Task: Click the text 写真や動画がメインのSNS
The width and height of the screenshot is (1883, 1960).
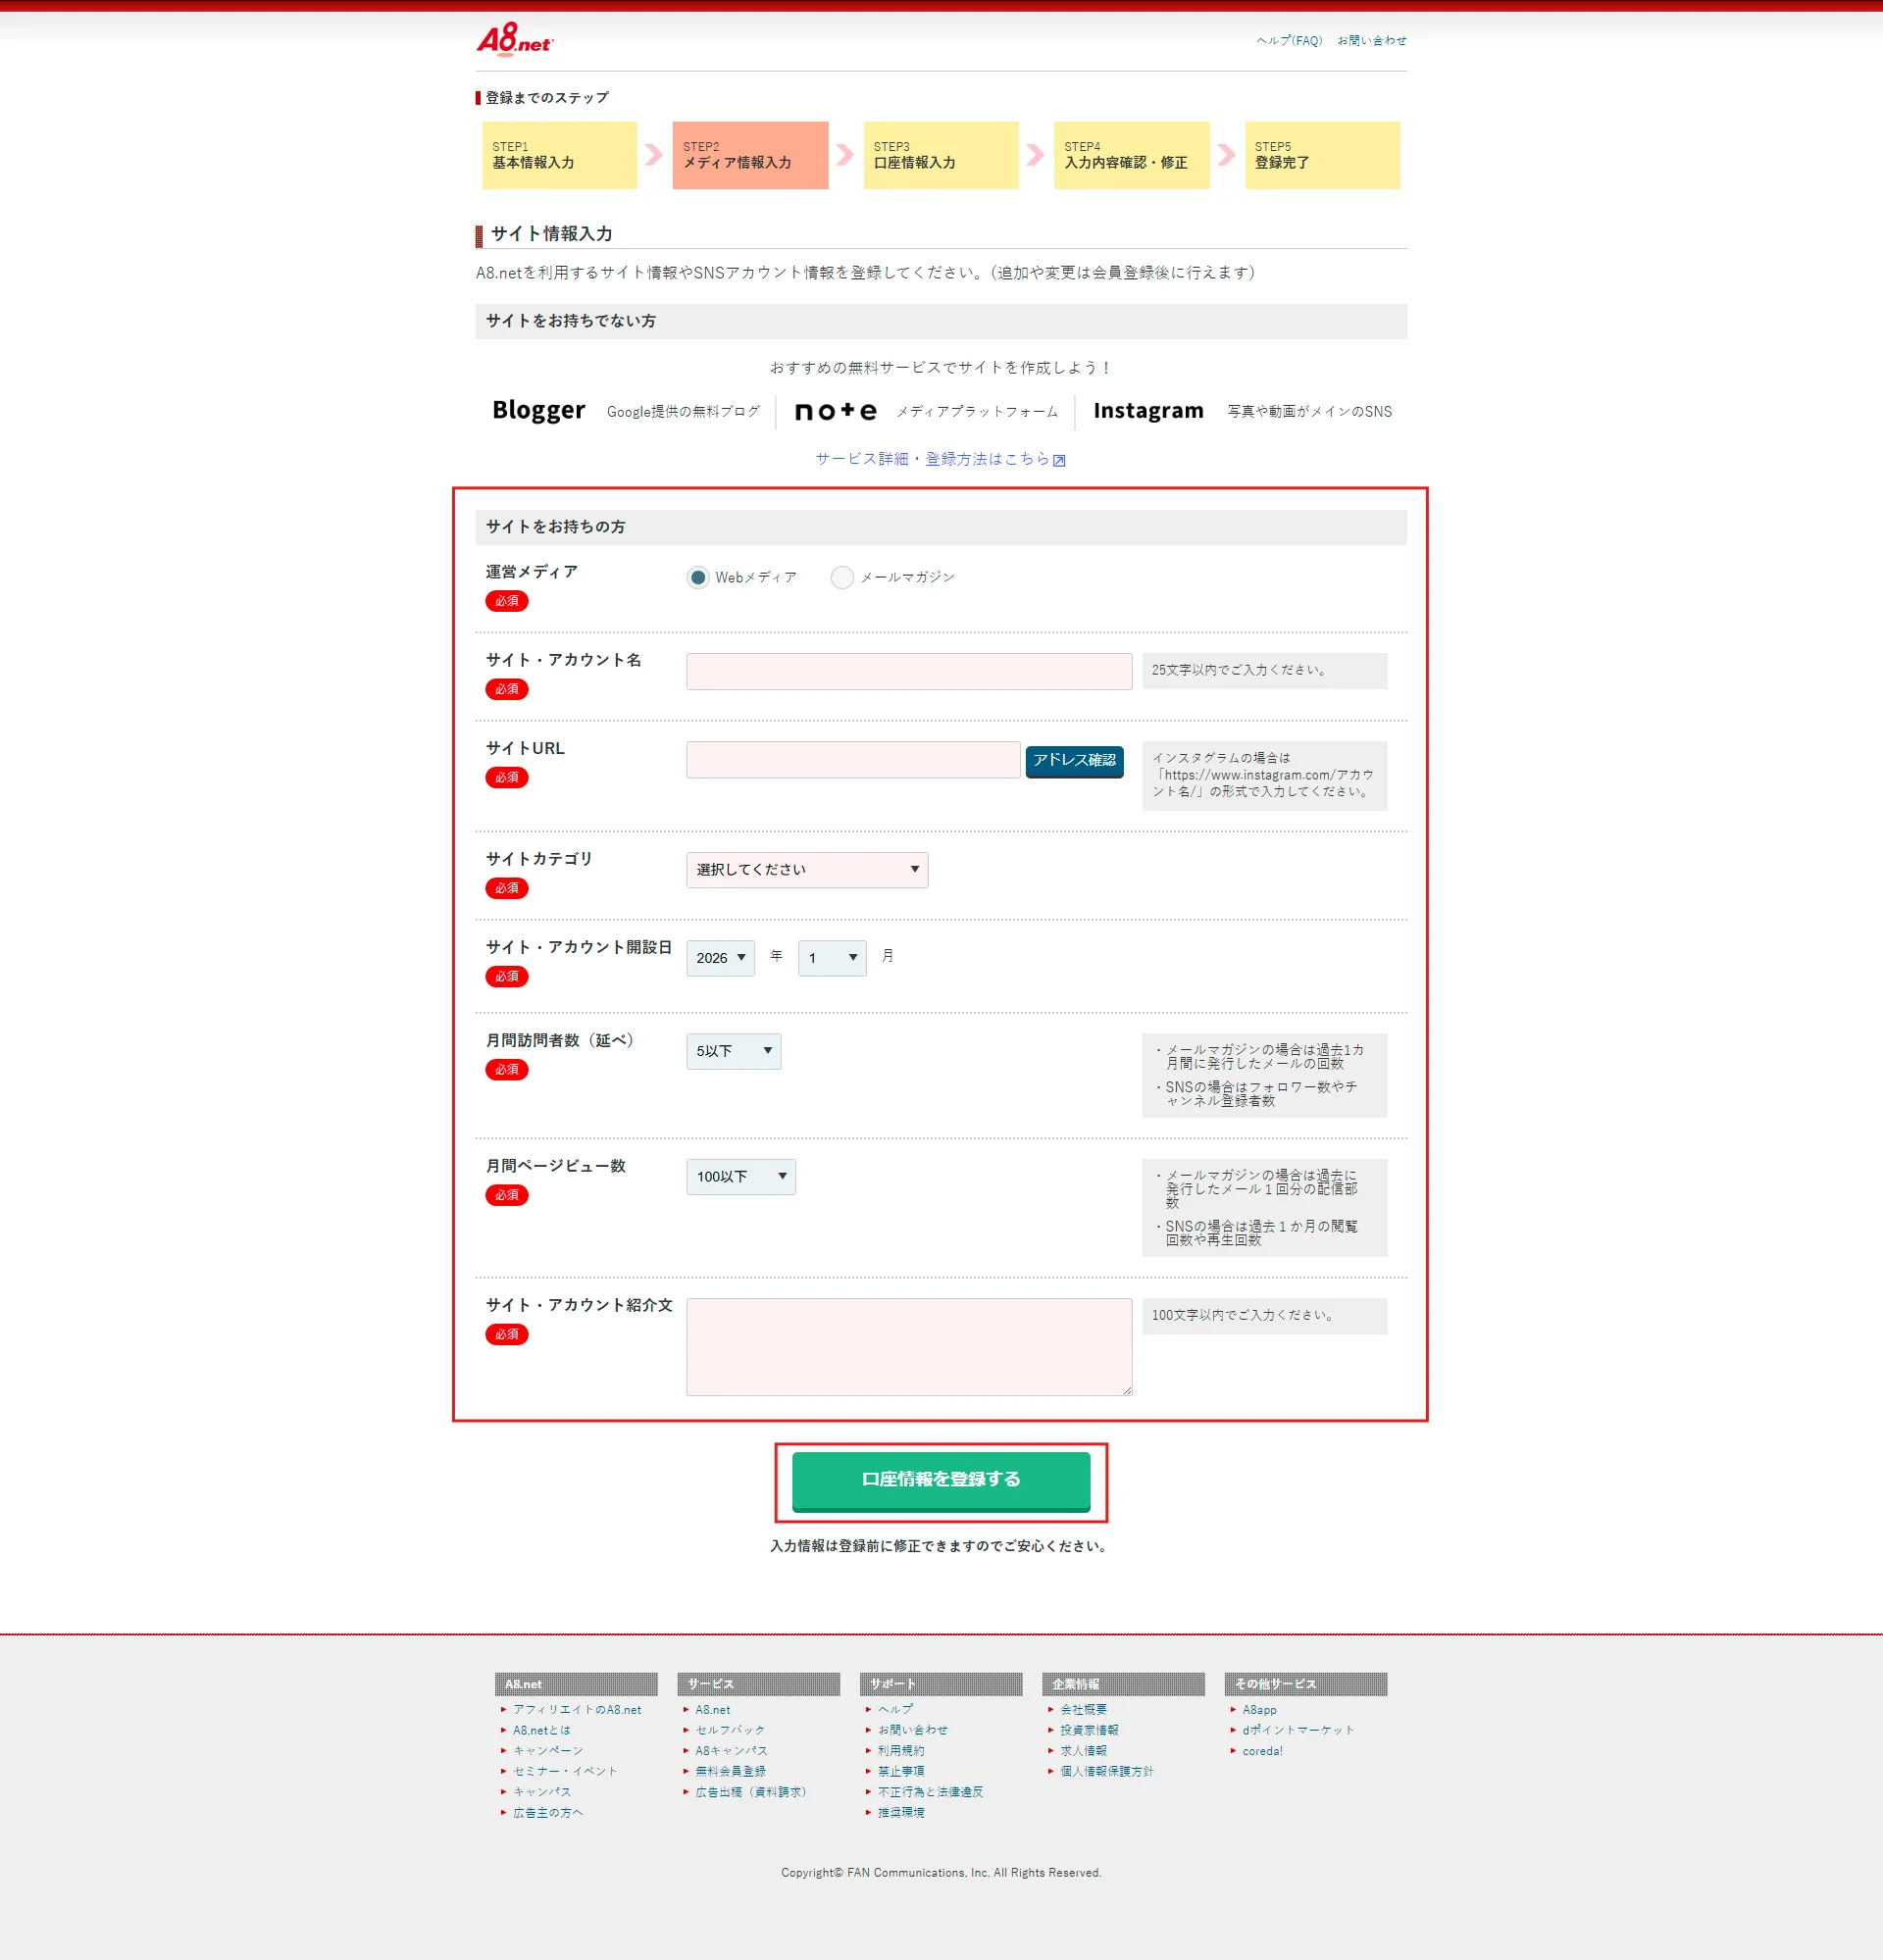Action: (1310, 412)
